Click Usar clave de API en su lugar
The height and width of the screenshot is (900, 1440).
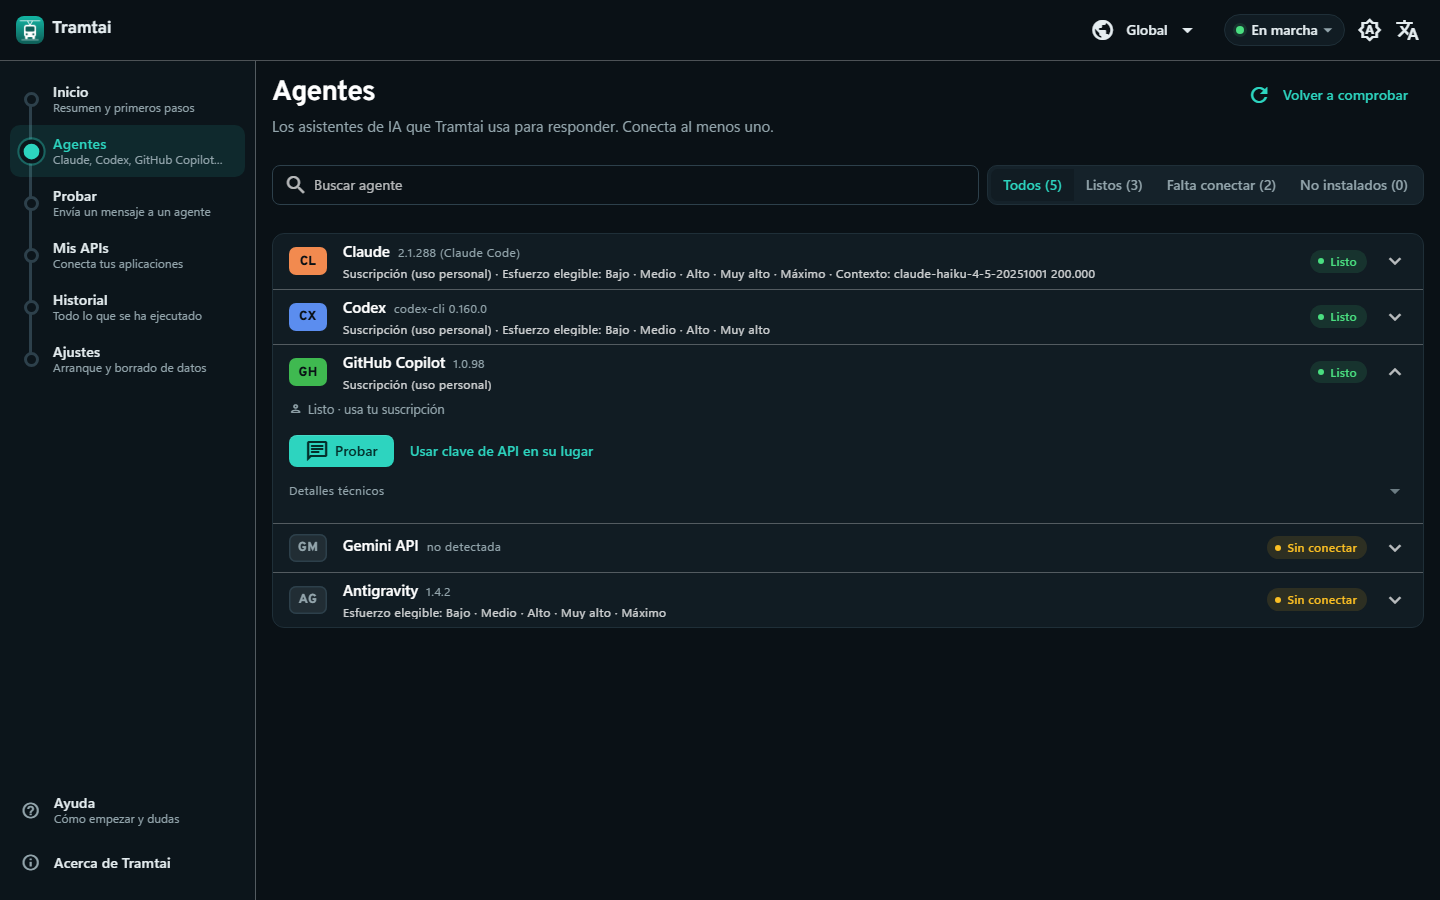pyautogui.click(x=501, y=451)
